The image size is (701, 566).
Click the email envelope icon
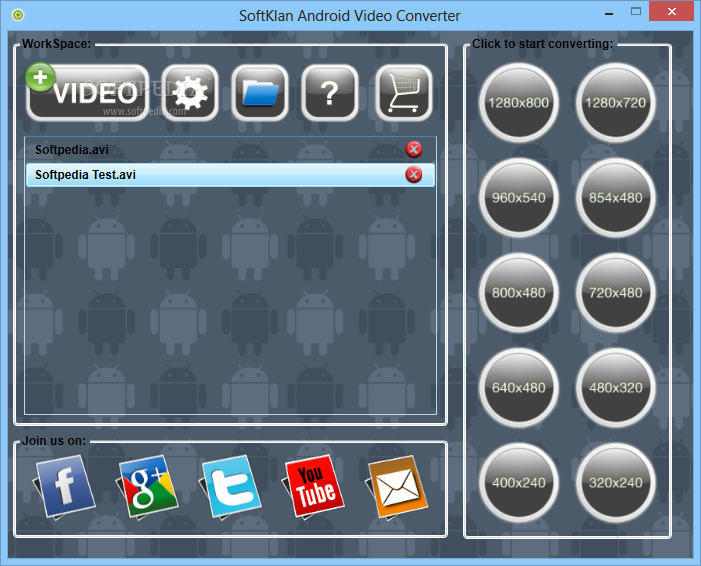point(397,487)
